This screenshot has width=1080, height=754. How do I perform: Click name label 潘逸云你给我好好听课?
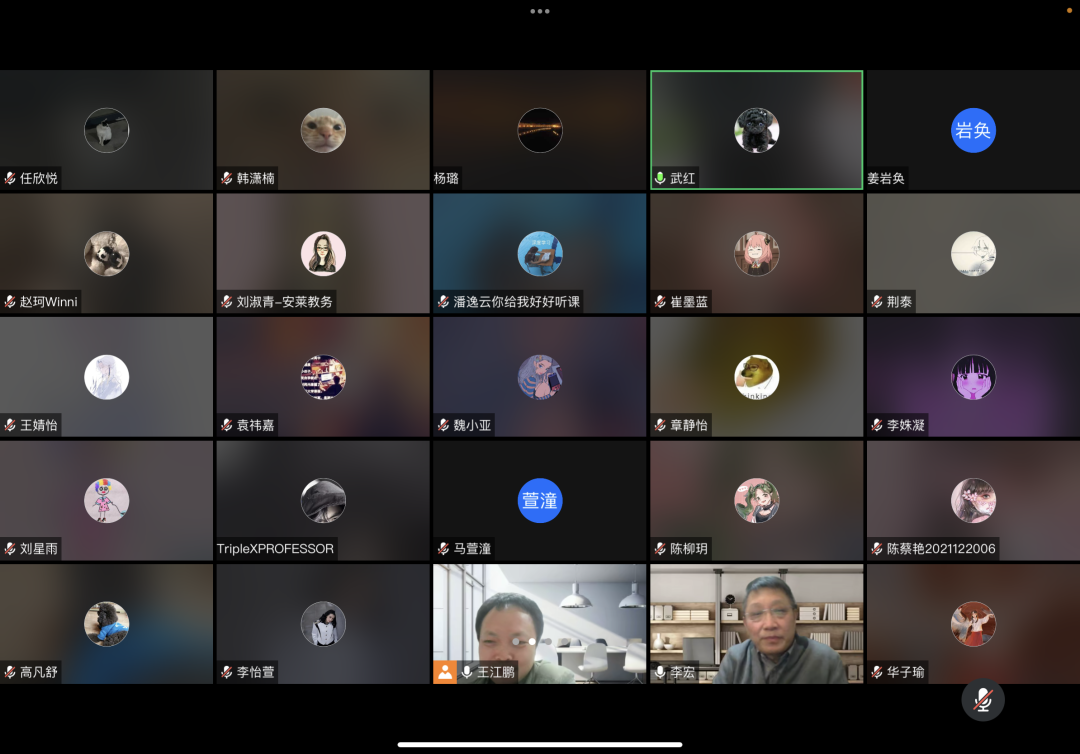[x=517, y=302]
